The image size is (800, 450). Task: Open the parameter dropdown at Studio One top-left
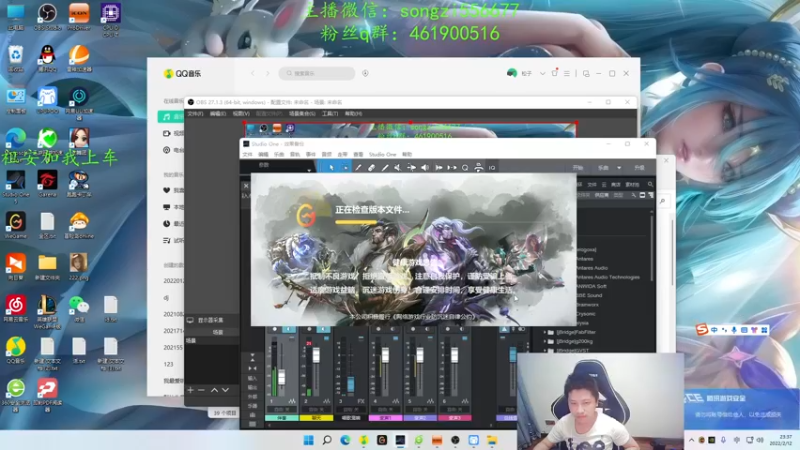309,169
